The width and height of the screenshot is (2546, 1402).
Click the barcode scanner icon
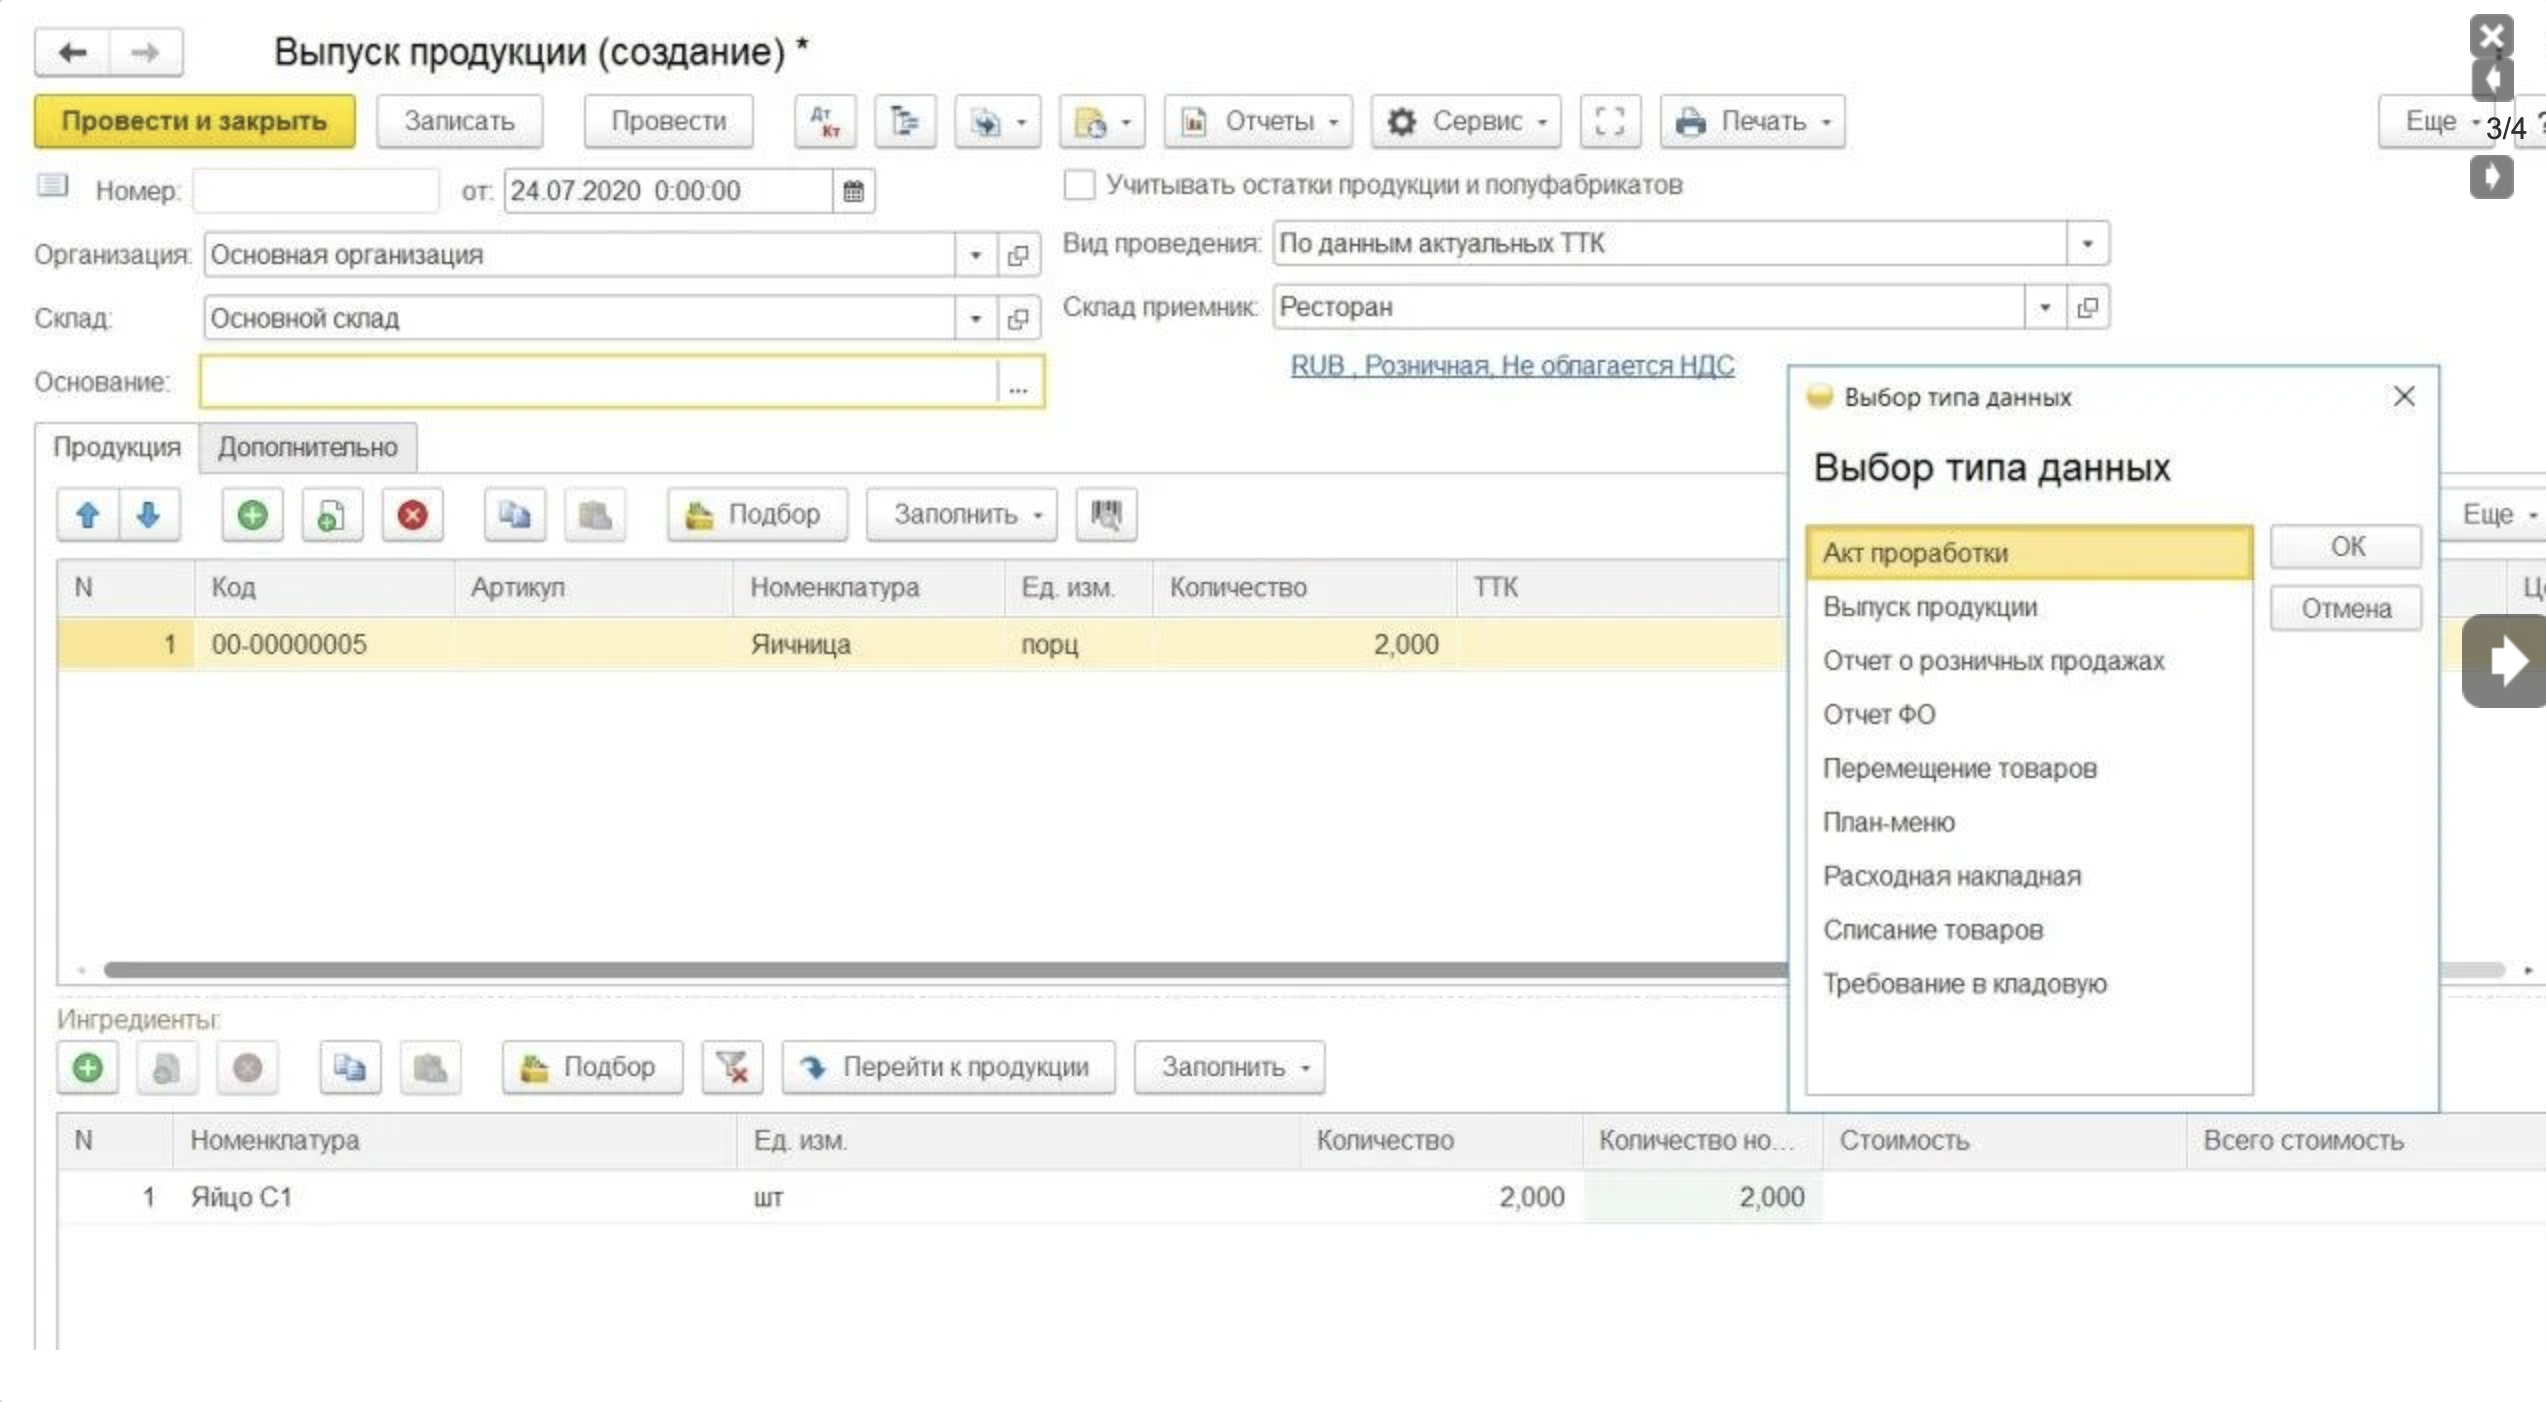1105,515
